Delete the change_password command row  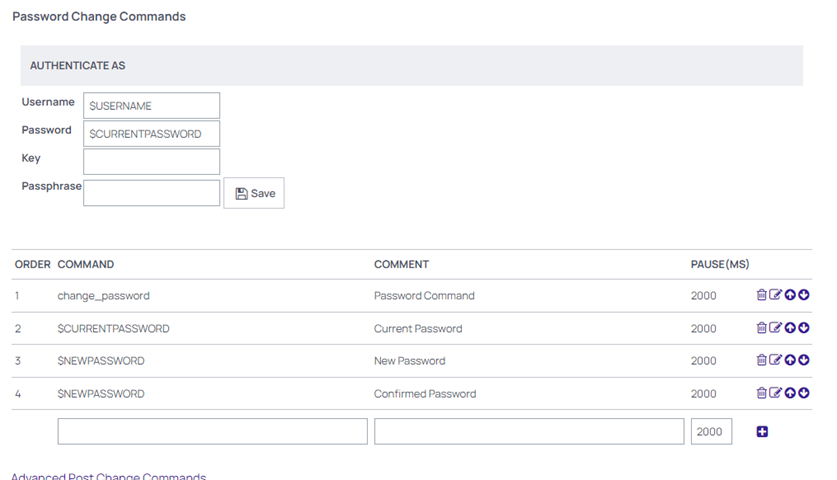762,295
